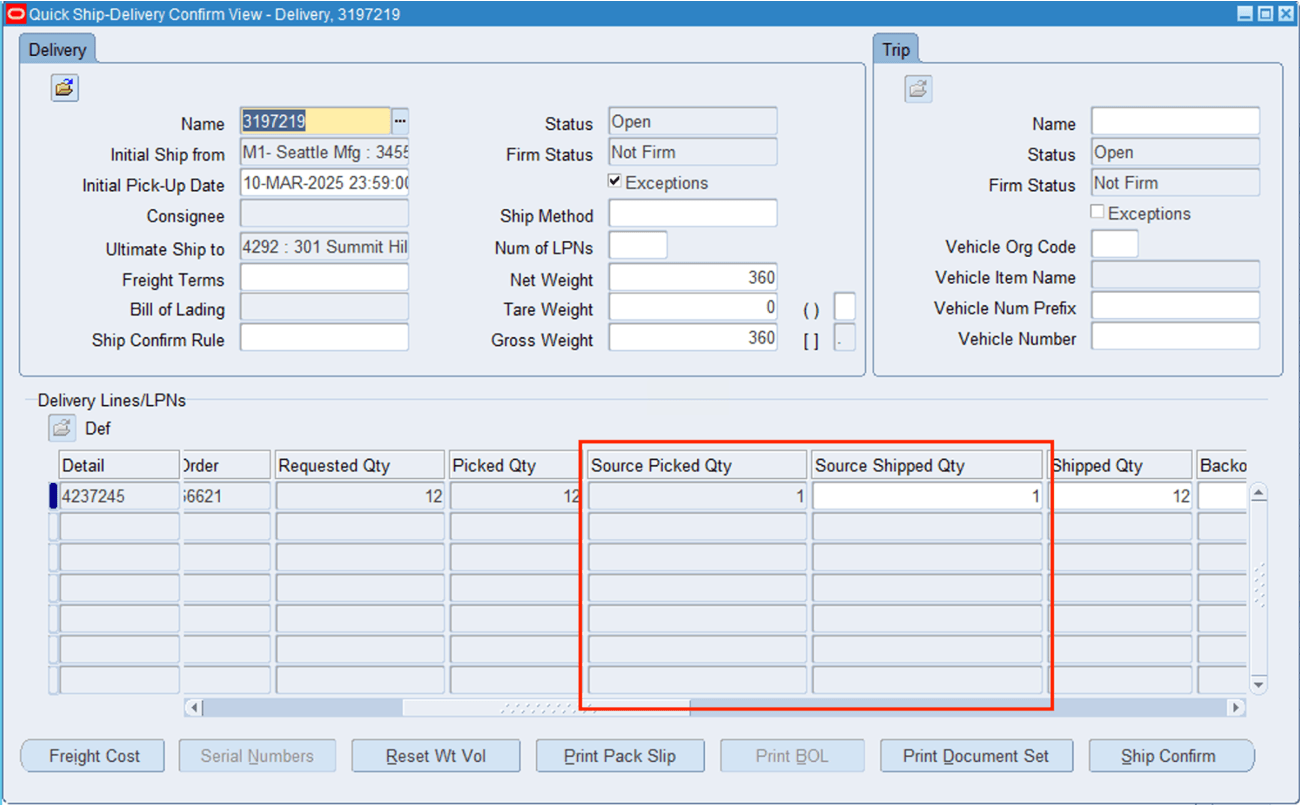
Task: Click the Source Shipped Qty column header
Action: click(928, 465)
